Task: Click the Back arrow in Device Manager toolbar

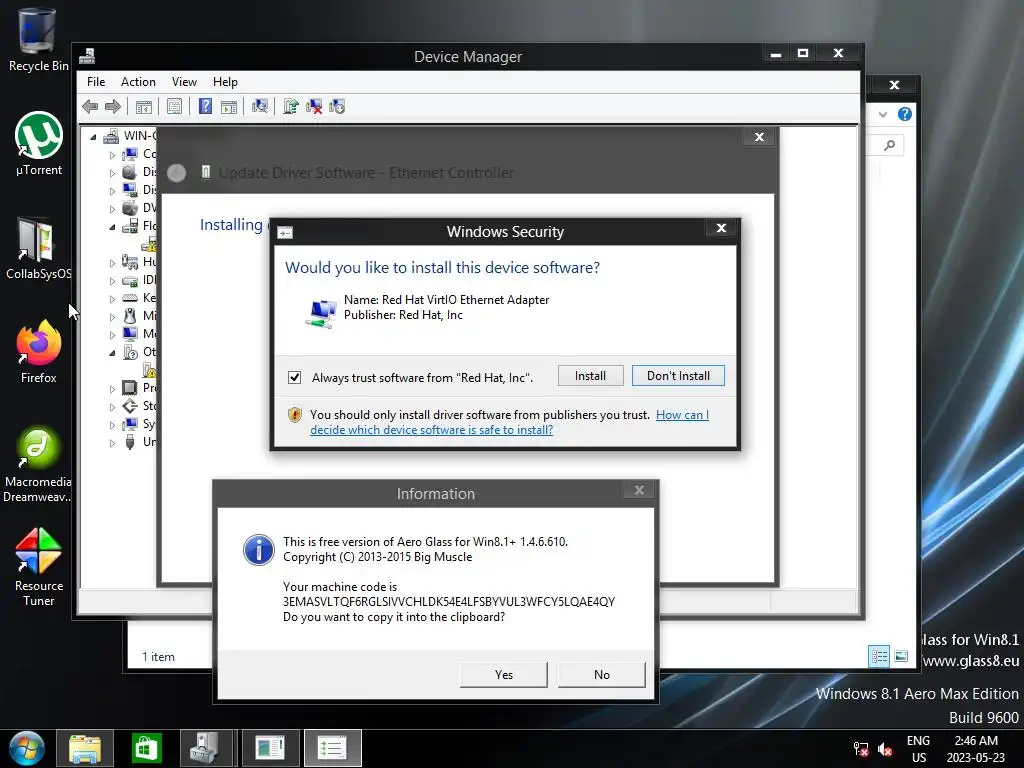Action: (90, 106)
